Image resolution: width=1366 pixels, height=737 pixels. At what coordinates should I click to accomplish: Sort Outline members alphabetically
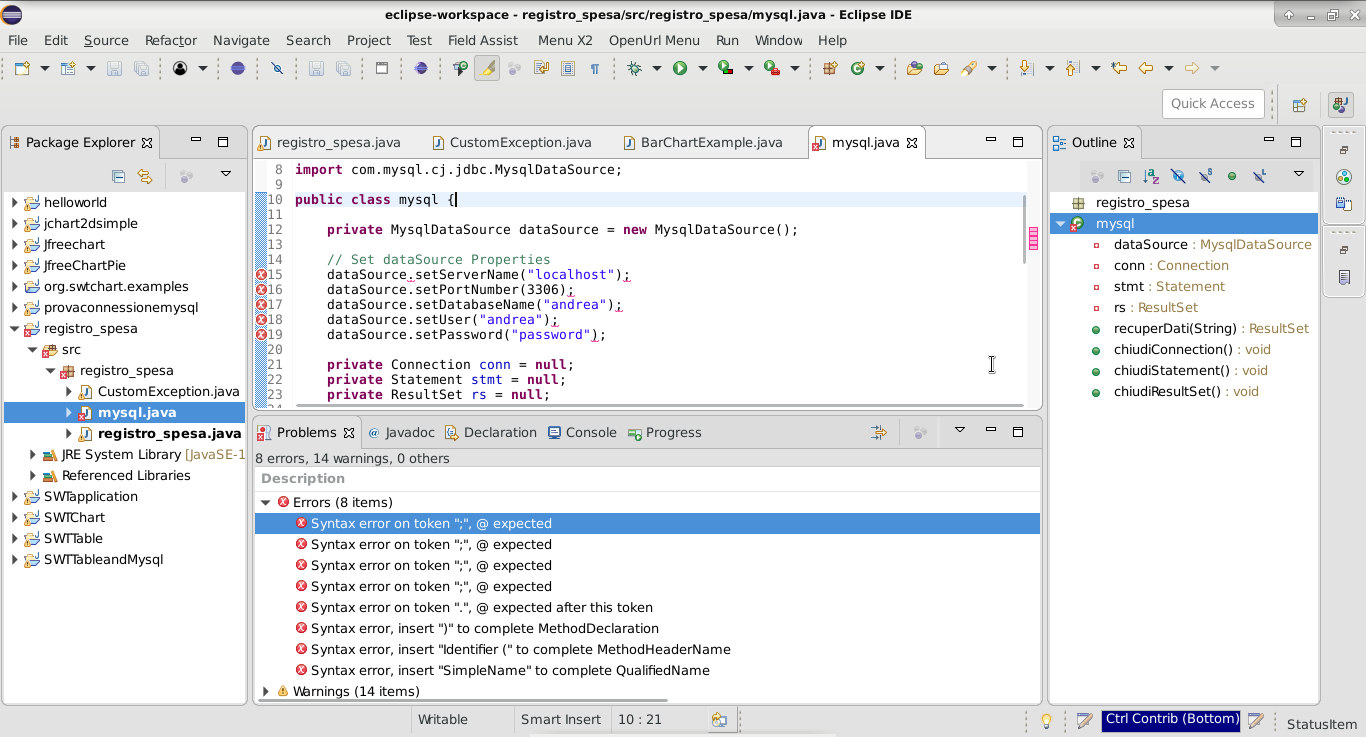pos(1151,176)
